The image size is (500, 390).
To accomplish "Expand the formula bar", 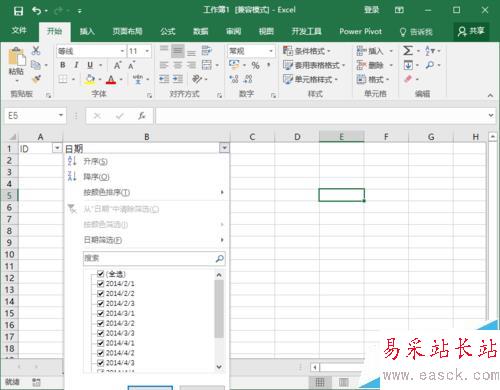I will tap(491, 115).
